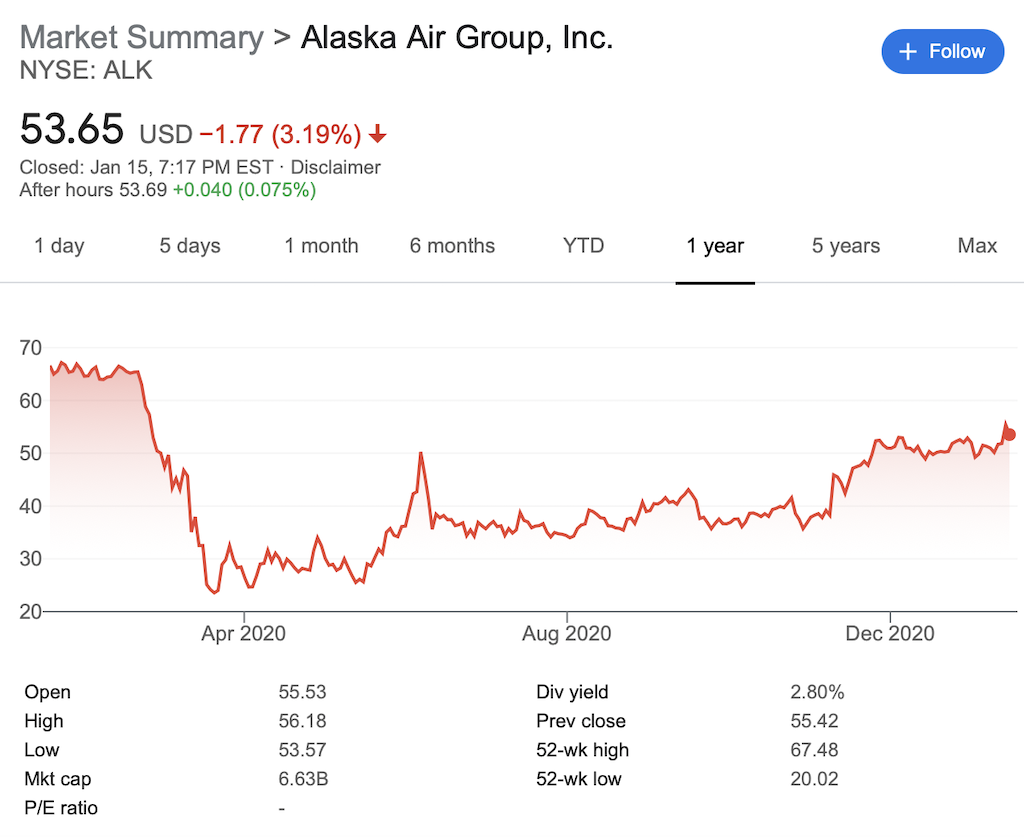
Task: Click the Follow button
Action: 942,52
